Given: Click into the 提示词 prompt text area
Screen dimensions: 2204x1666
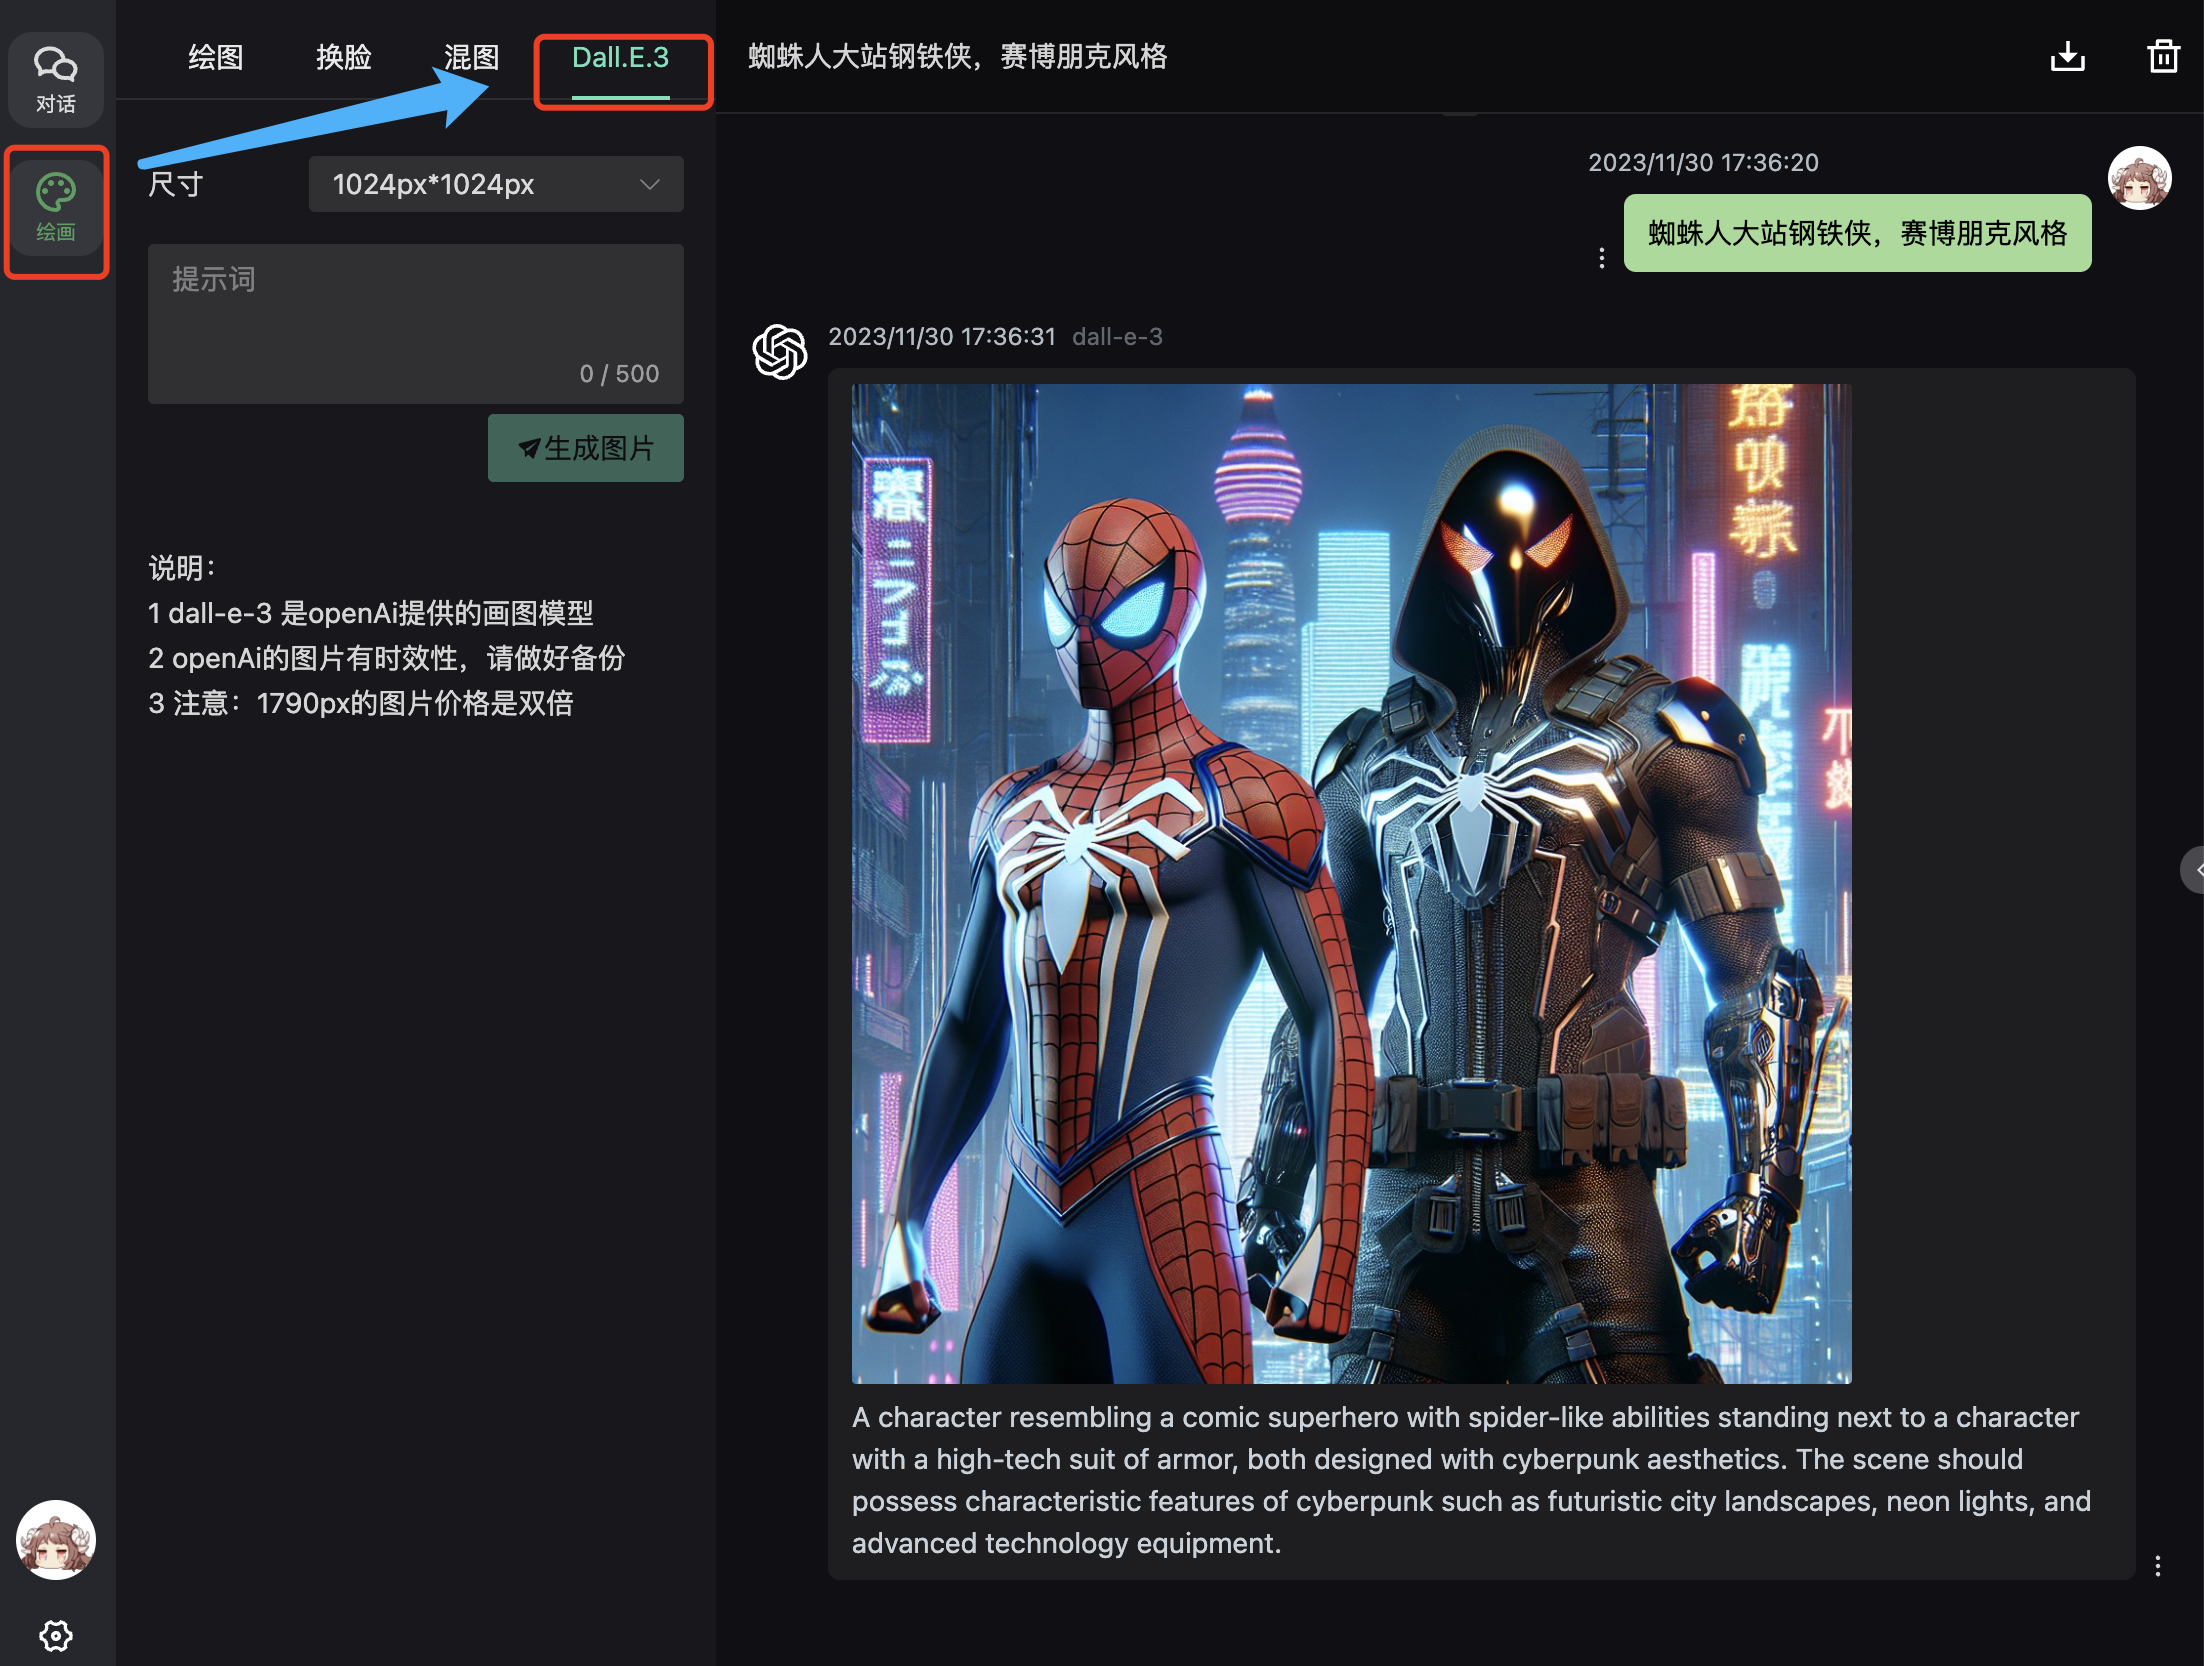Looking at the screenshot, I should (x=415, y=322).
